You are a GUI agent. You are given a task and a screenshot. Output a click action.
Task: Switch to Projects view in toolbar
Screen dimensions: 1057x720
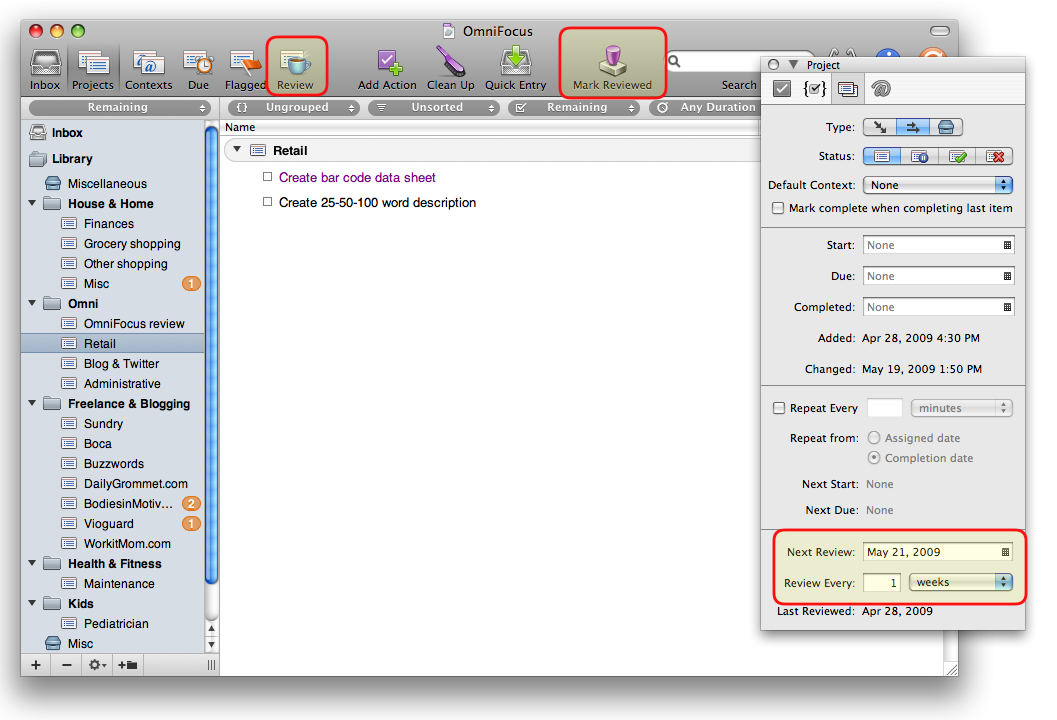pos(93,69)
